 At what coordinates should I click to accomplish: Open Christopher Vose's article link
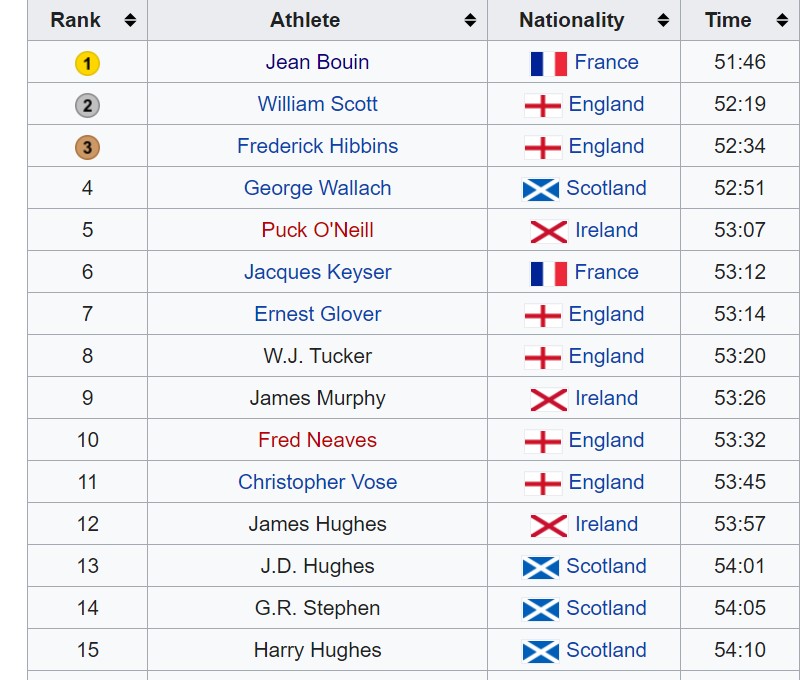coord(317,482)
